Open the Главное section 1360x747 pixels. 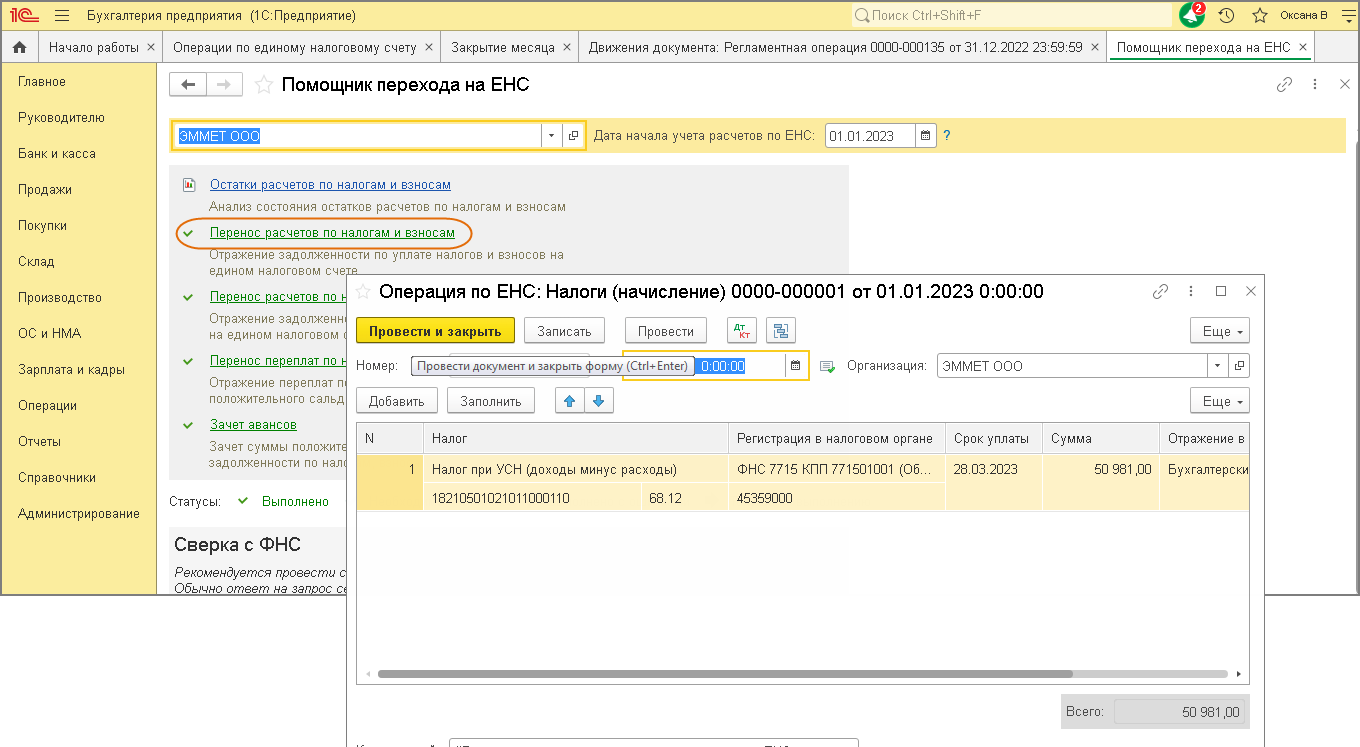tap(42, 81)
